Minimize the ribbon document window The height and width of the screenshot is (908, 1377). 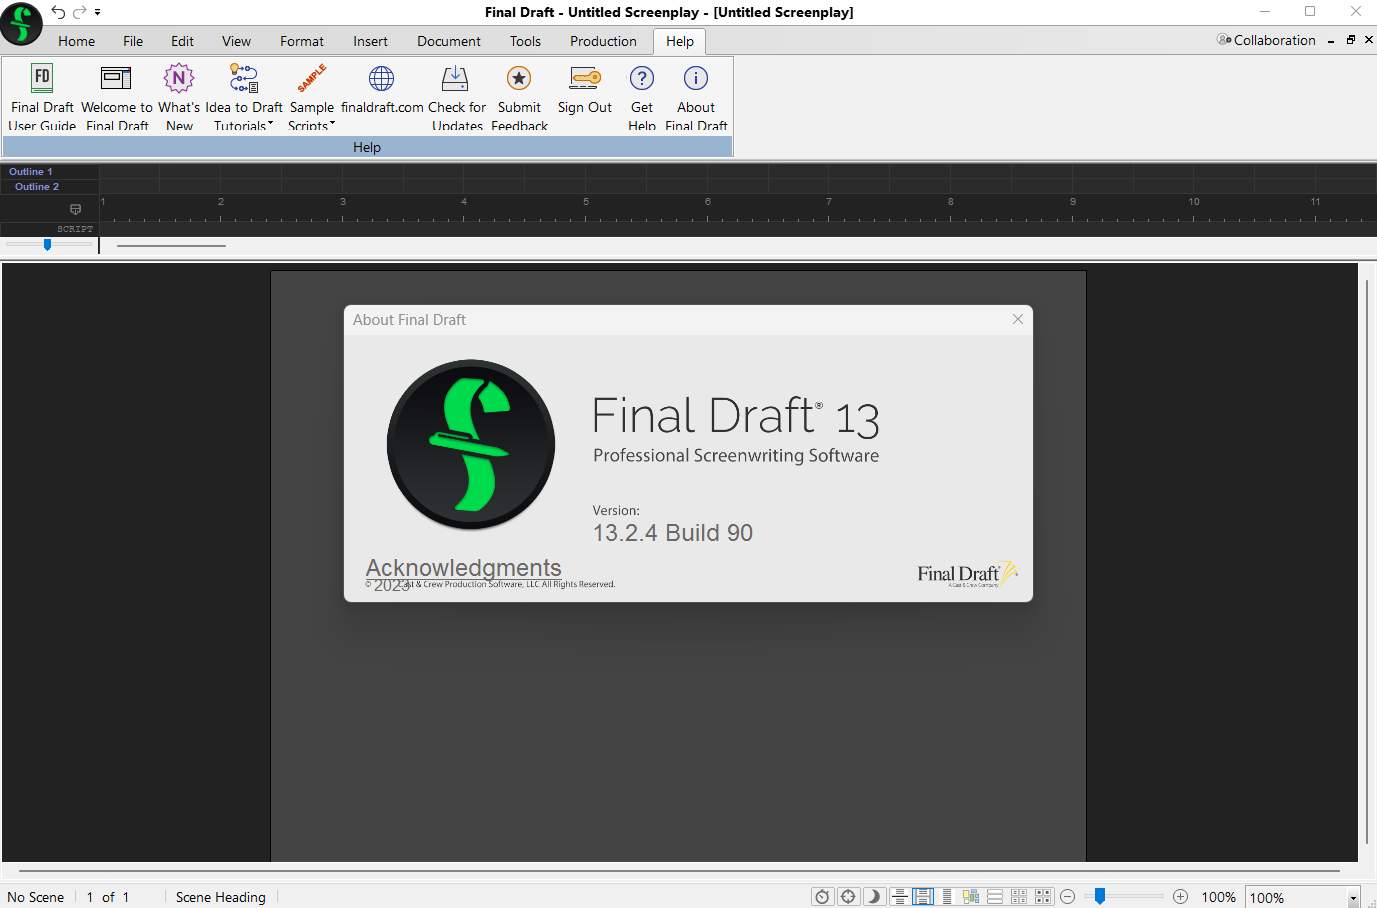click(1331, 41)
